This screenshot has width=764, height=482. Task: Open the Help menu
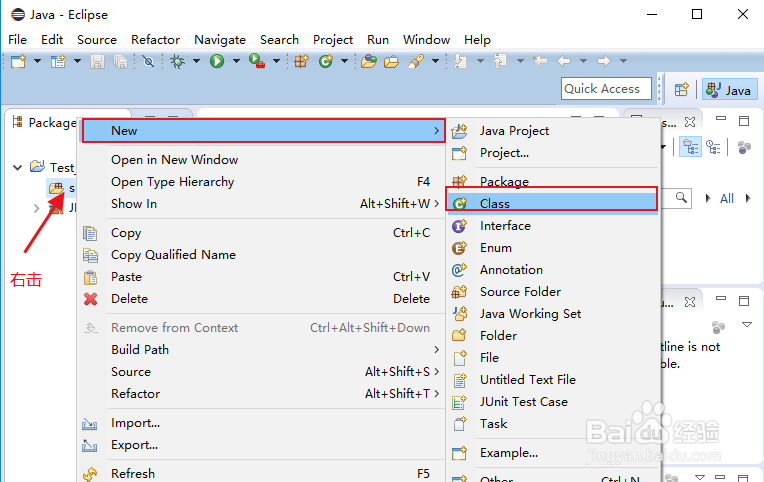click(x=477, y=39)
